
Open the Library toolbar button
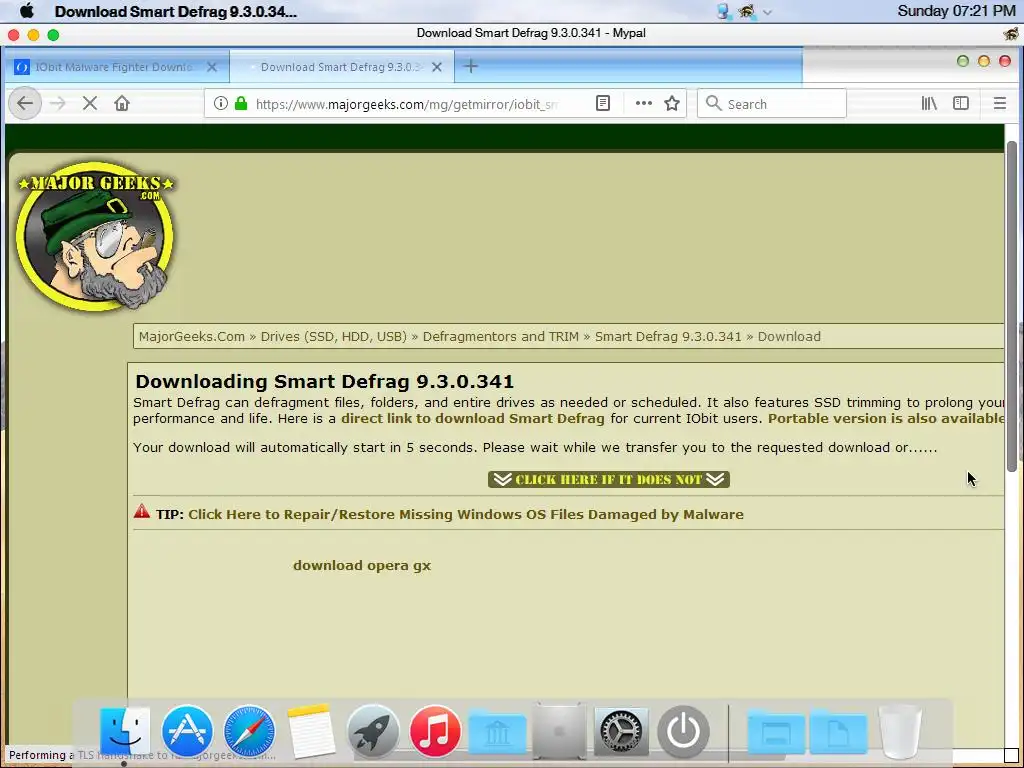[929, 103]
